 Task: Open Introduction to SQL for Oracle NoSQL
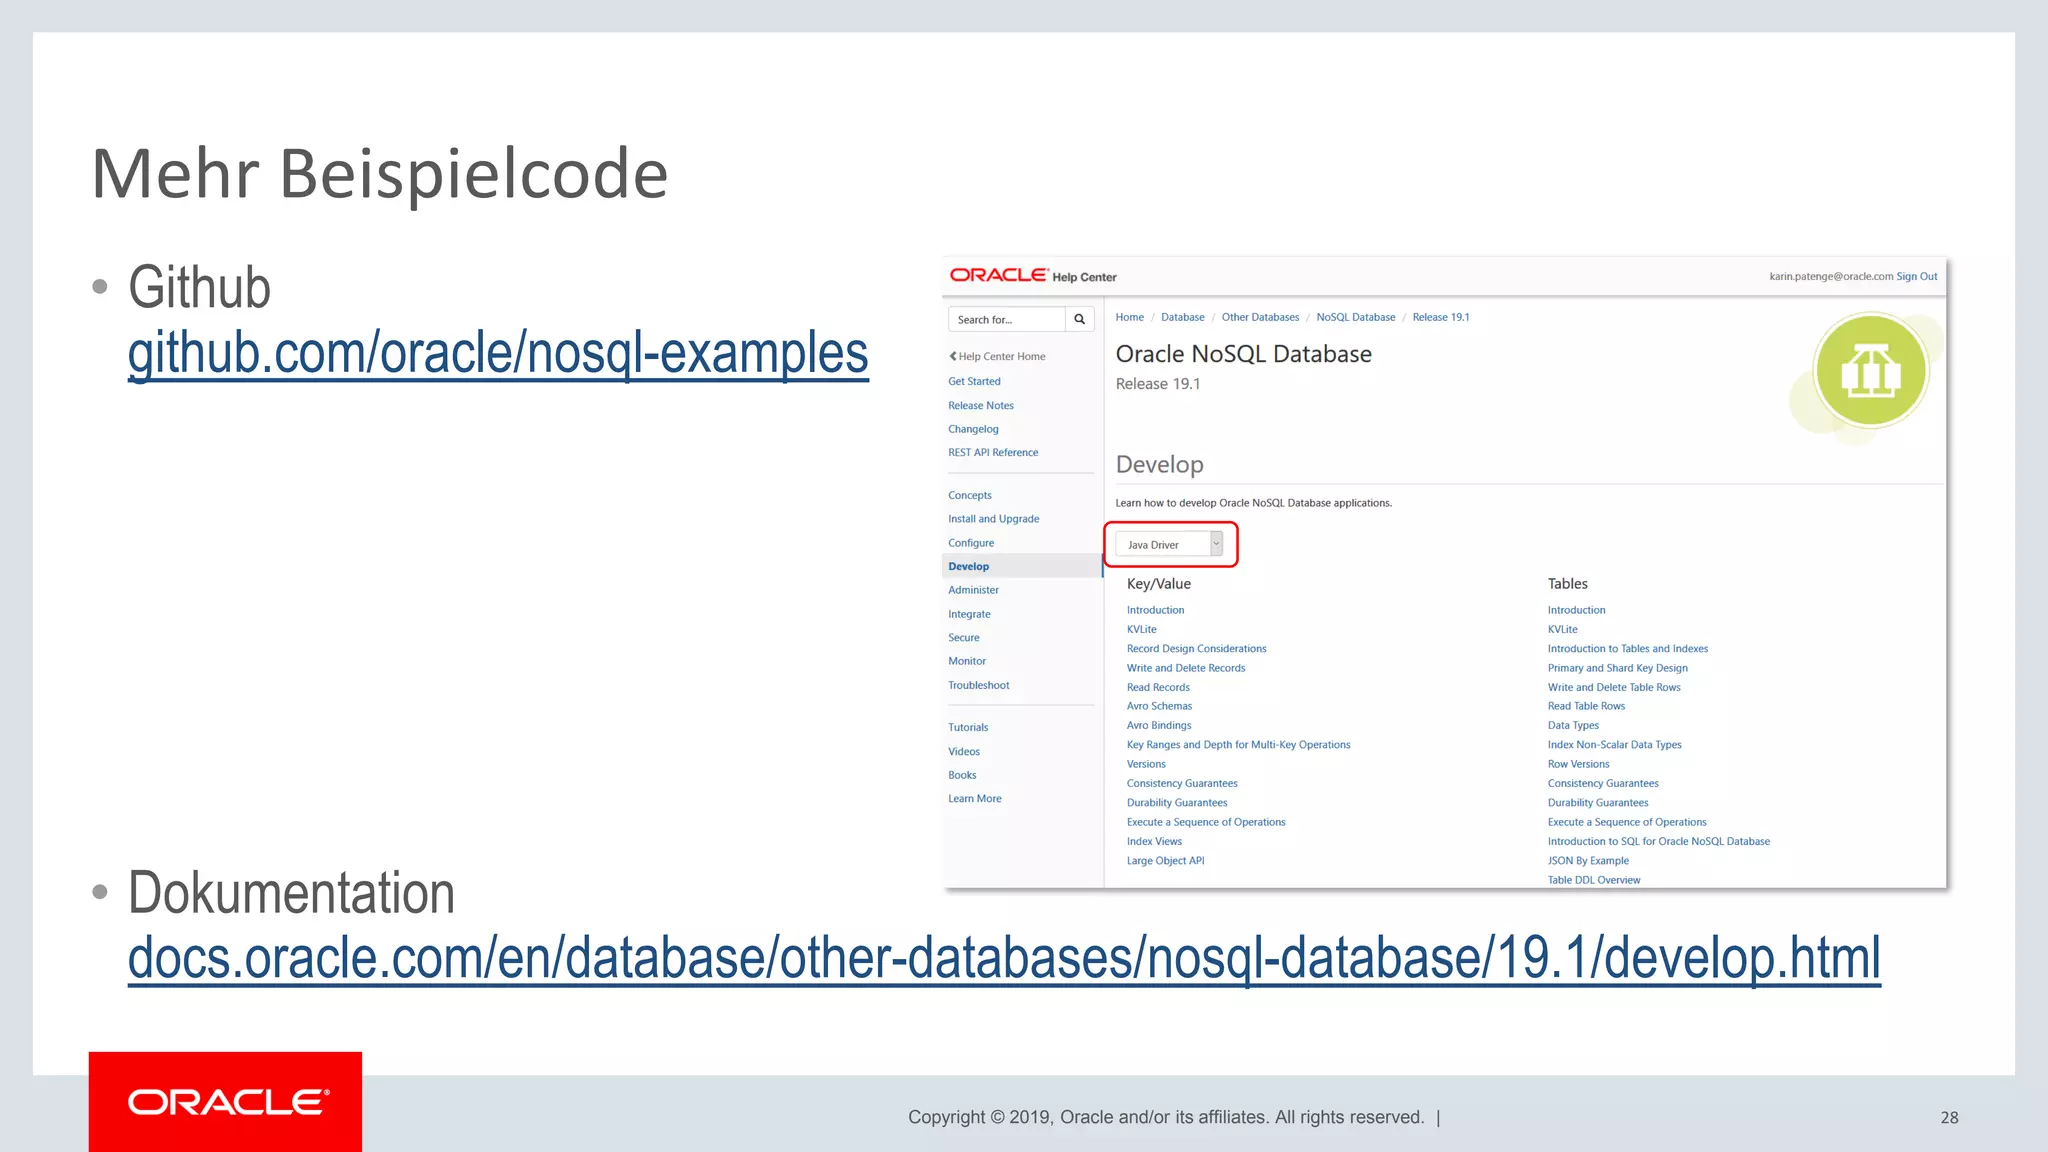click(1659, 841)
